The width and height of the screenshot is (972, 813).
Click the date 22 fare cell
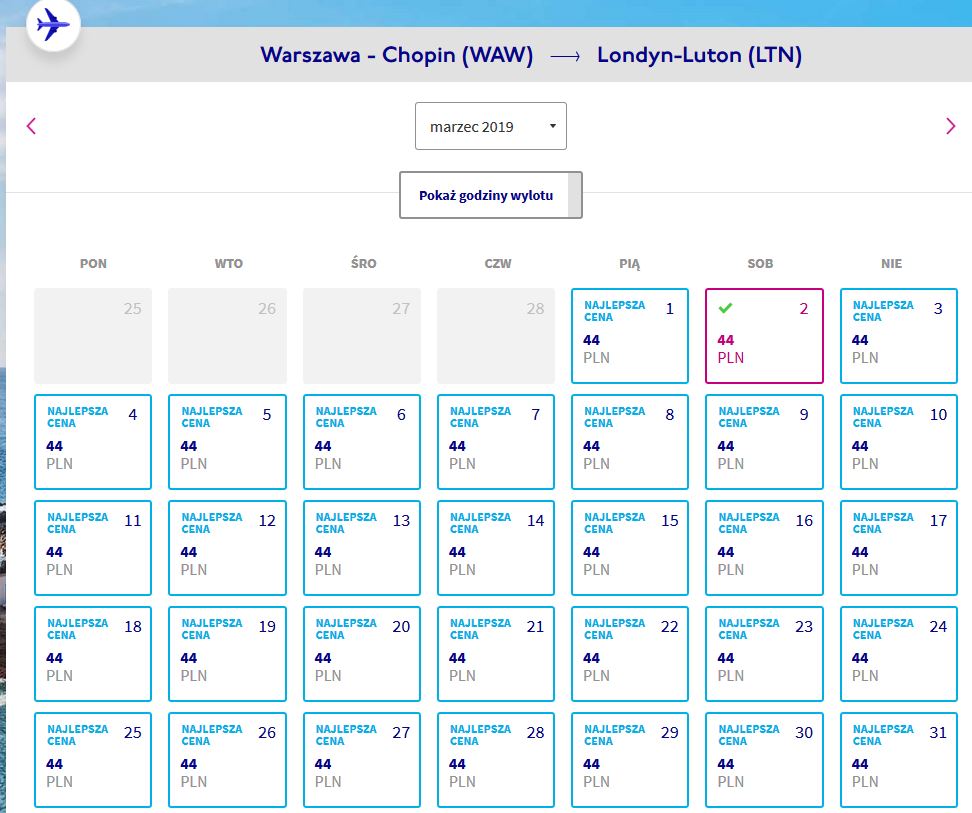coord(630,654)
